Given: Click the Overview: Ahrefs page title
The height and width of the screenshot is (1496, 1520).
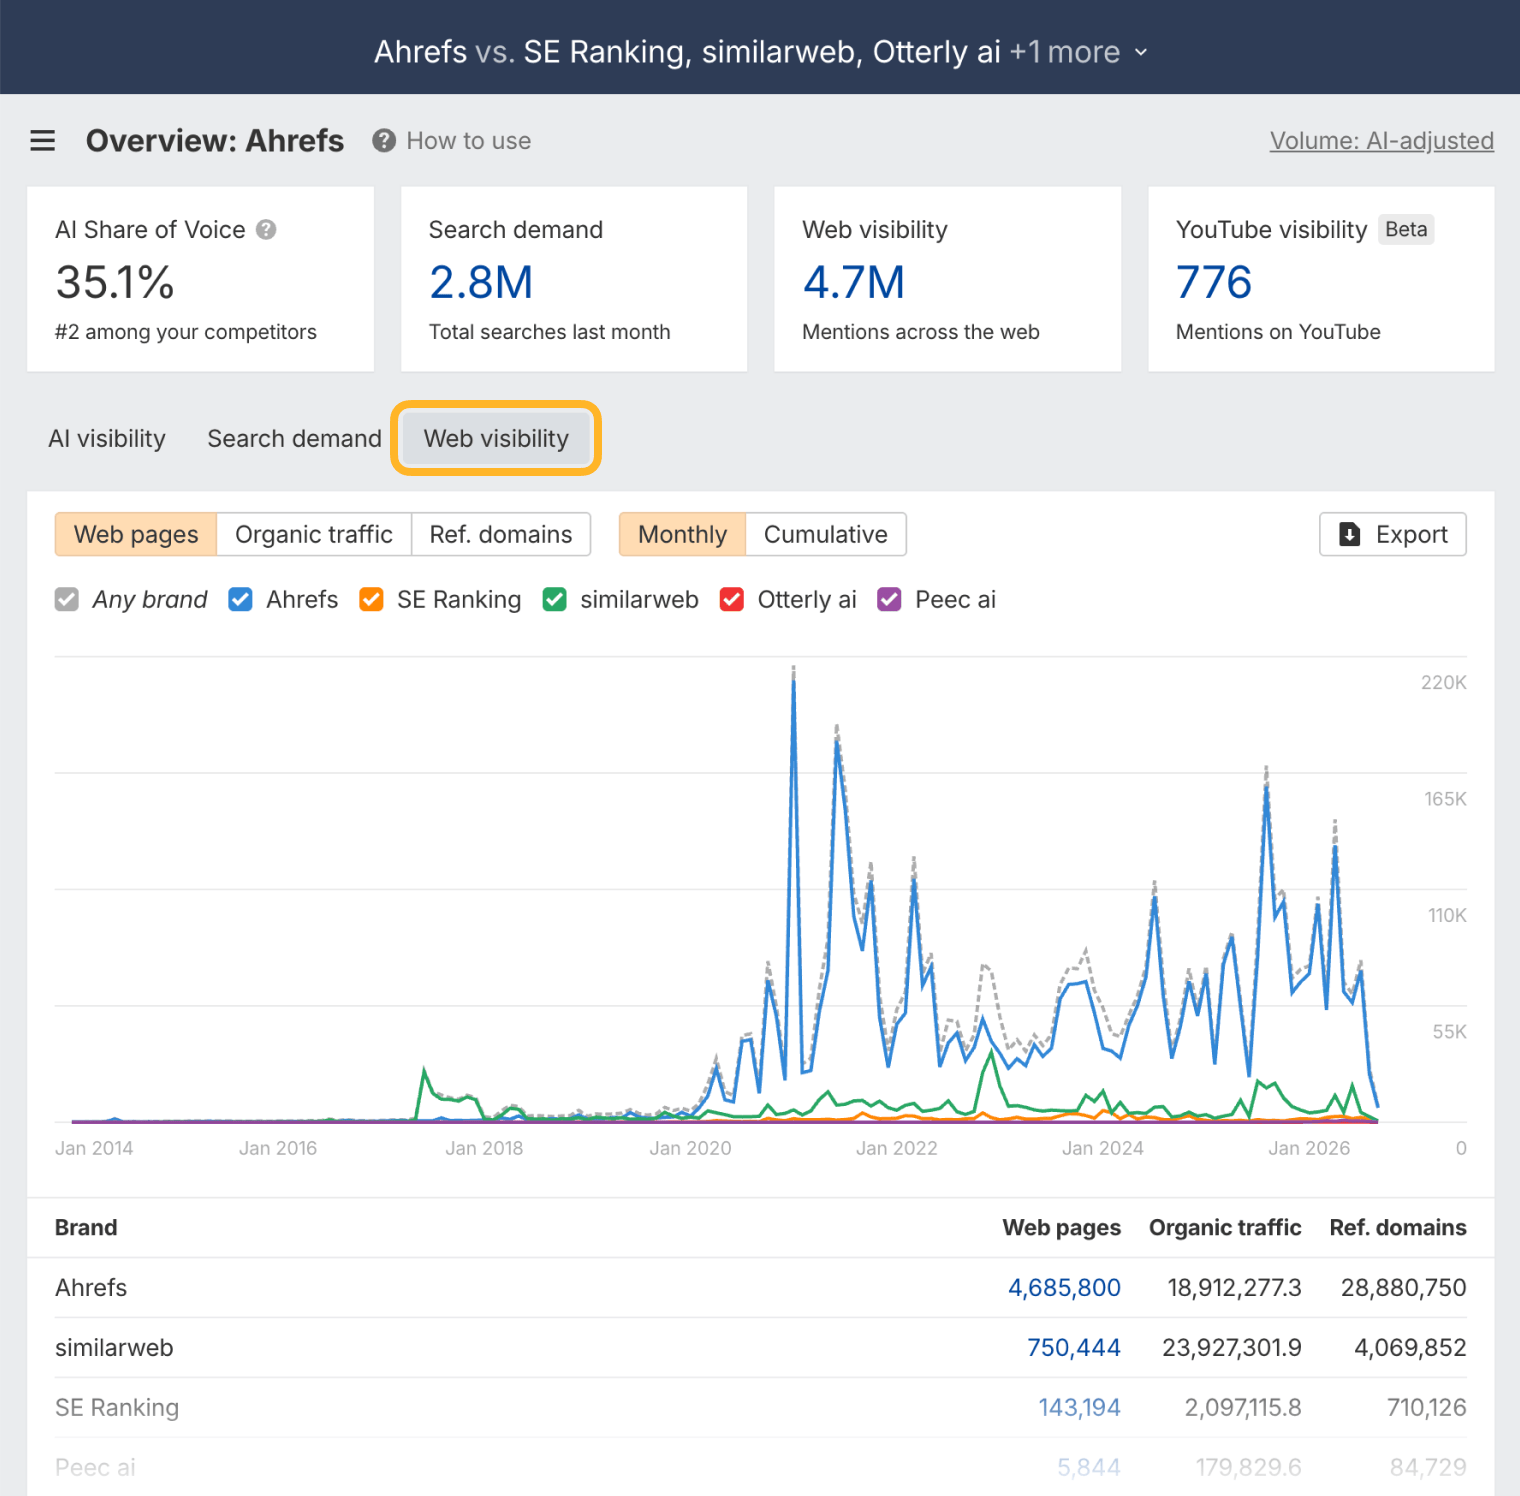Looking at the screenshot, I should click(x=215, y=141).
